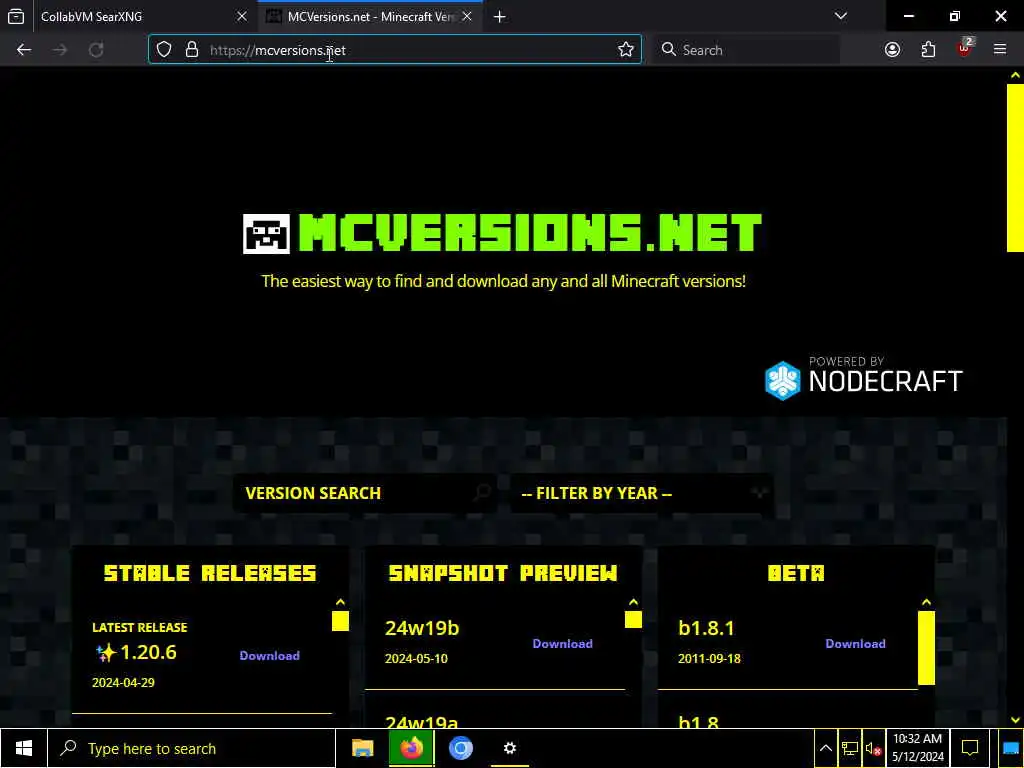Open the tracking protection shield icon
1024x768 pixels.
(x=164, y=50)
